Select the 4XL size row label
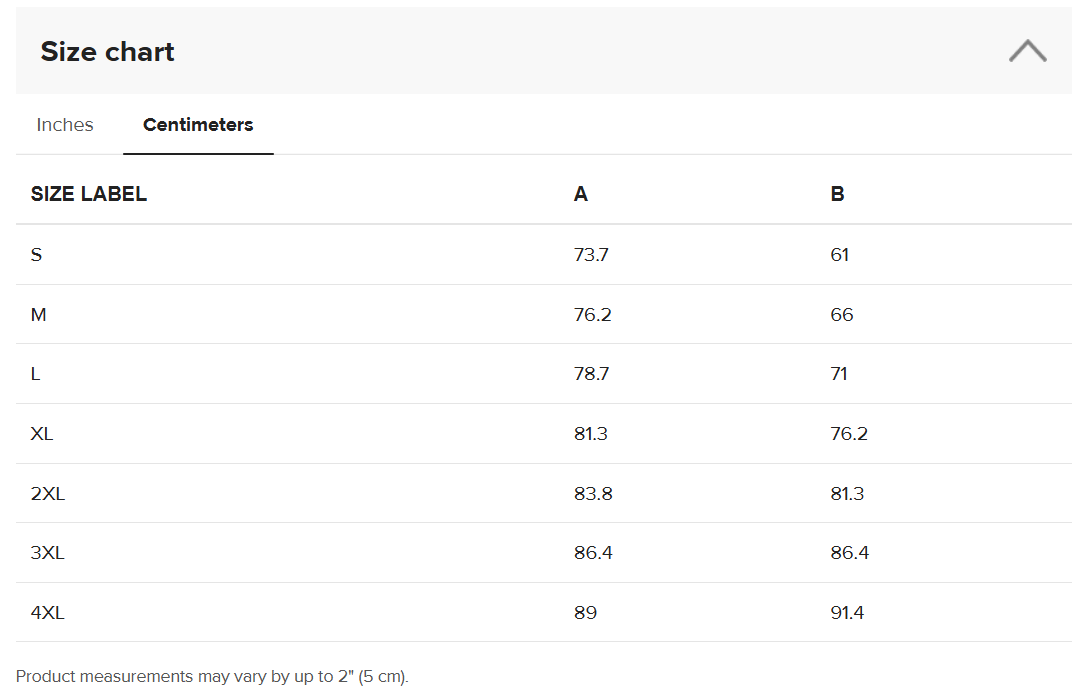1091x696 pixels. click(x=47, y=612)
